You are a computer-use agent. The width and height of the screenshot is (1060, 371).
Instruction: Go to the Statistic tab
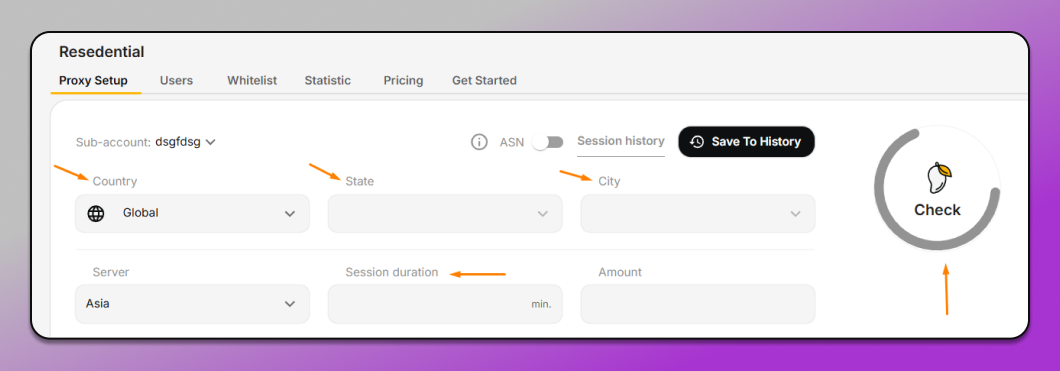328,80
